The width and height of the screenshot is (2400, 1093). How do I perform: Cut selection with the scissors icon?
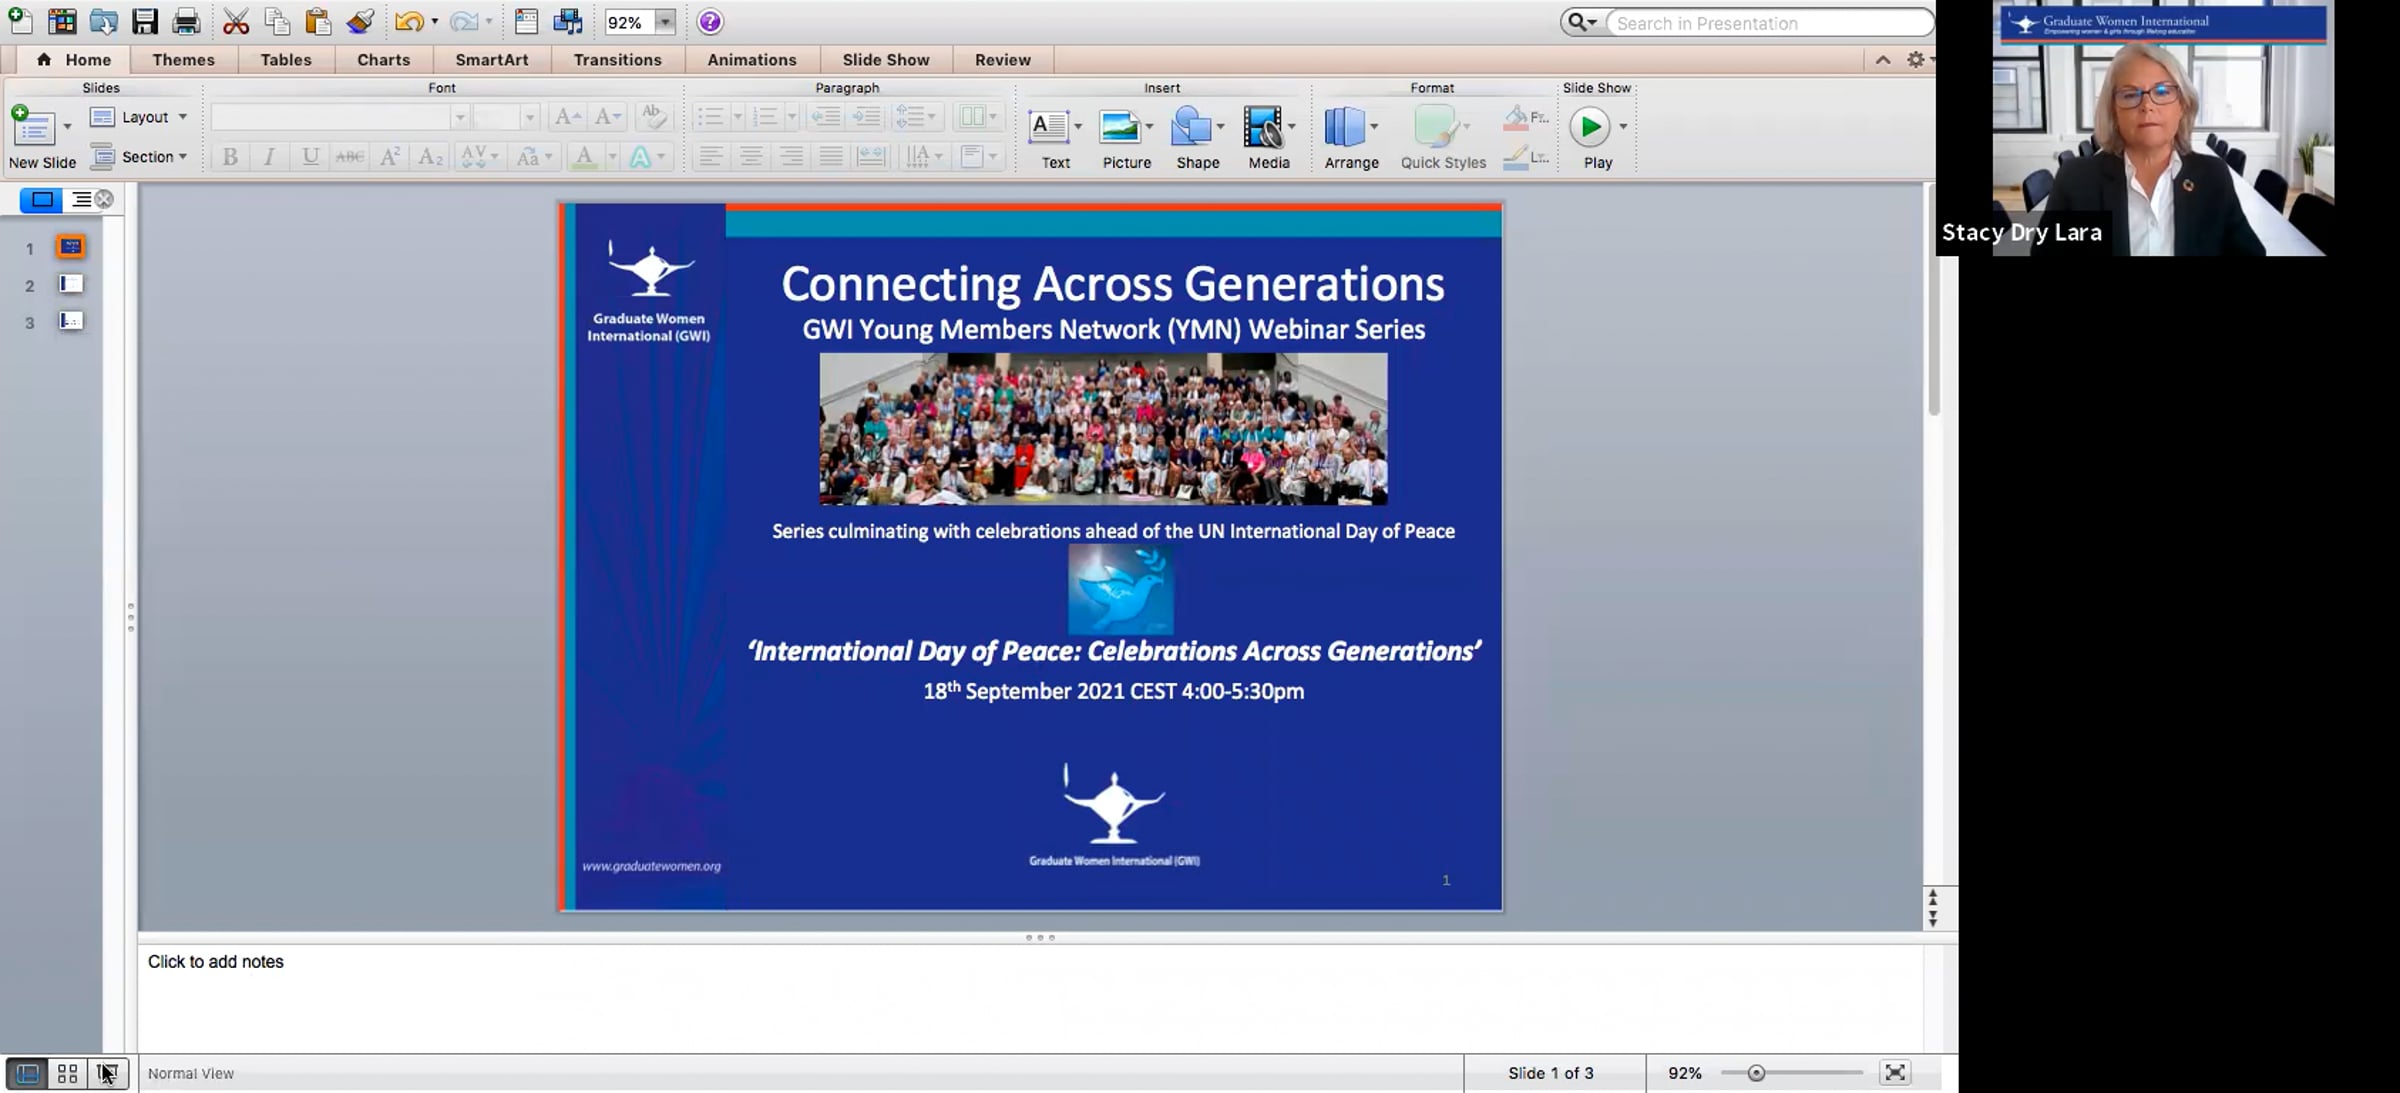[x=236, y=21]
